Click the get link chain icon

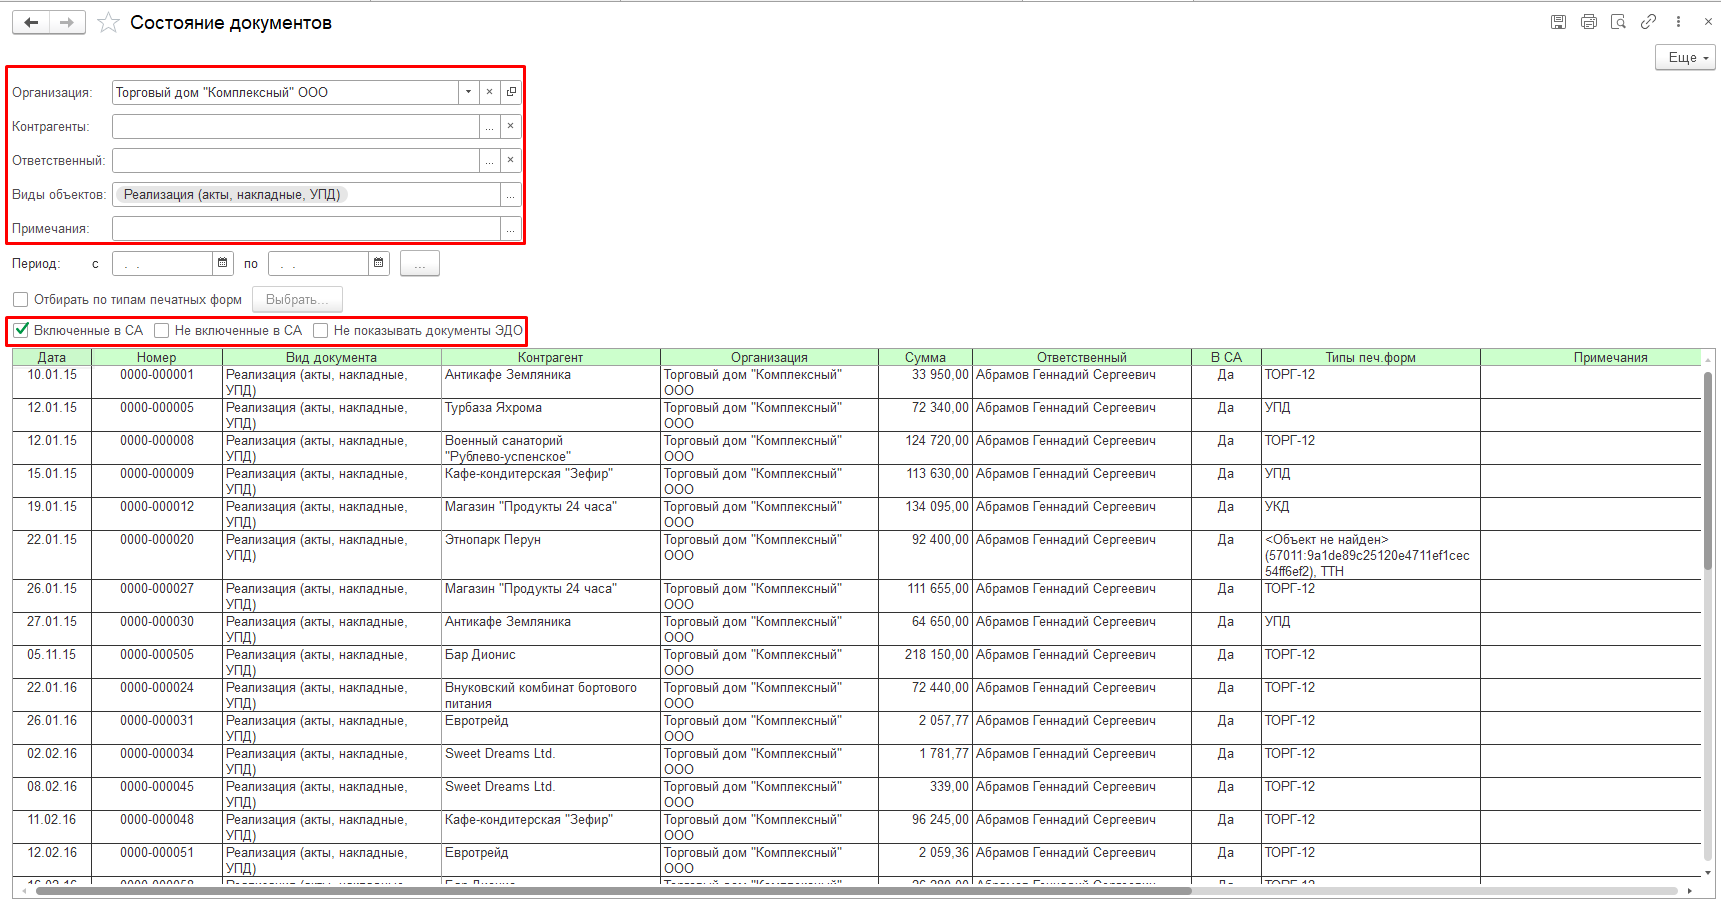pyautogui.click(x=1648, y=22)
